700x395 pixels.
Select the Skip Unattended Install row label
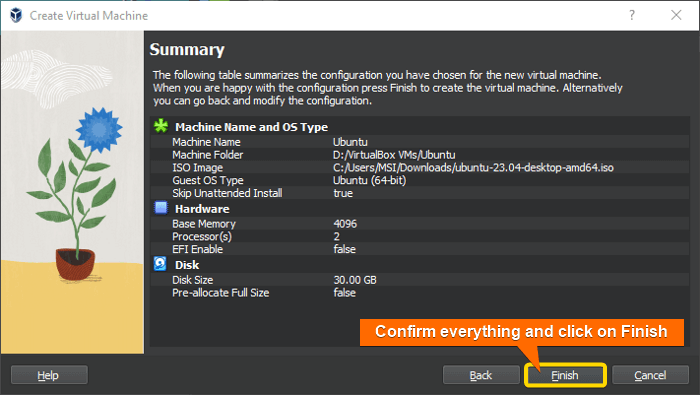click(227, 193)
